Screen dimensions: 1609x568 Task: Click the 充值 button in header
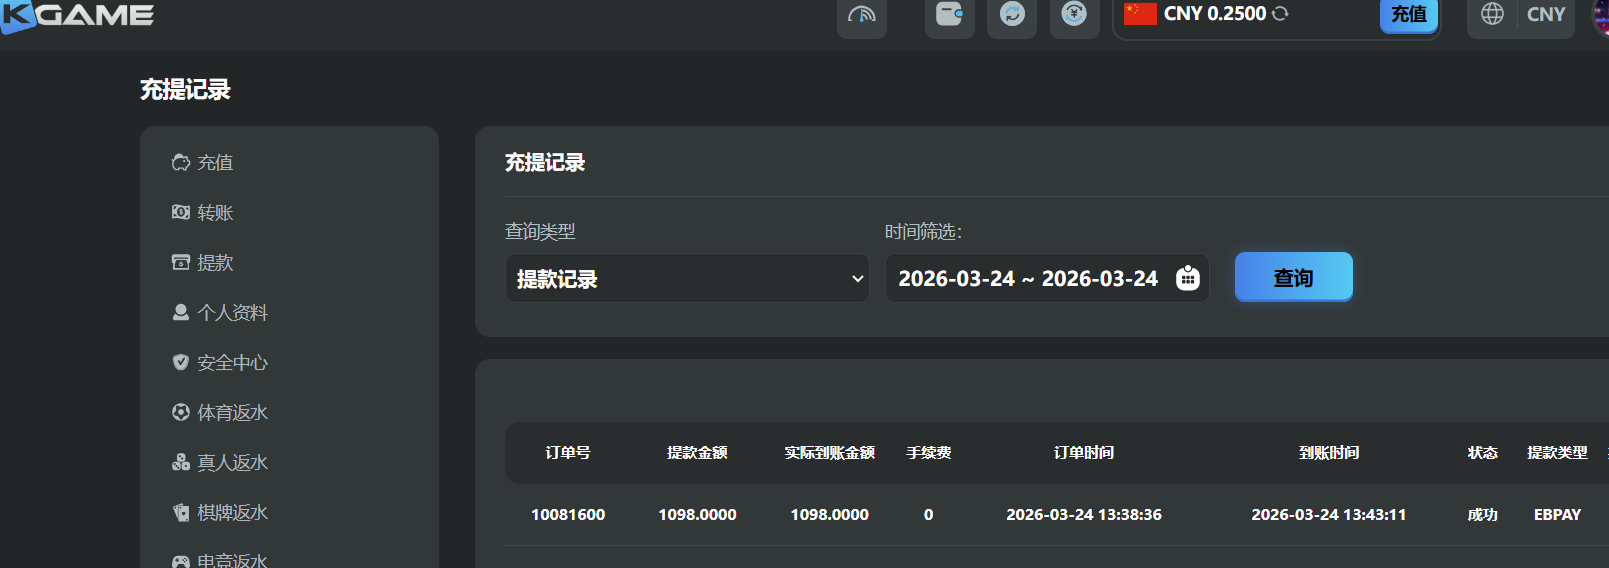[x=1408, y=14]
